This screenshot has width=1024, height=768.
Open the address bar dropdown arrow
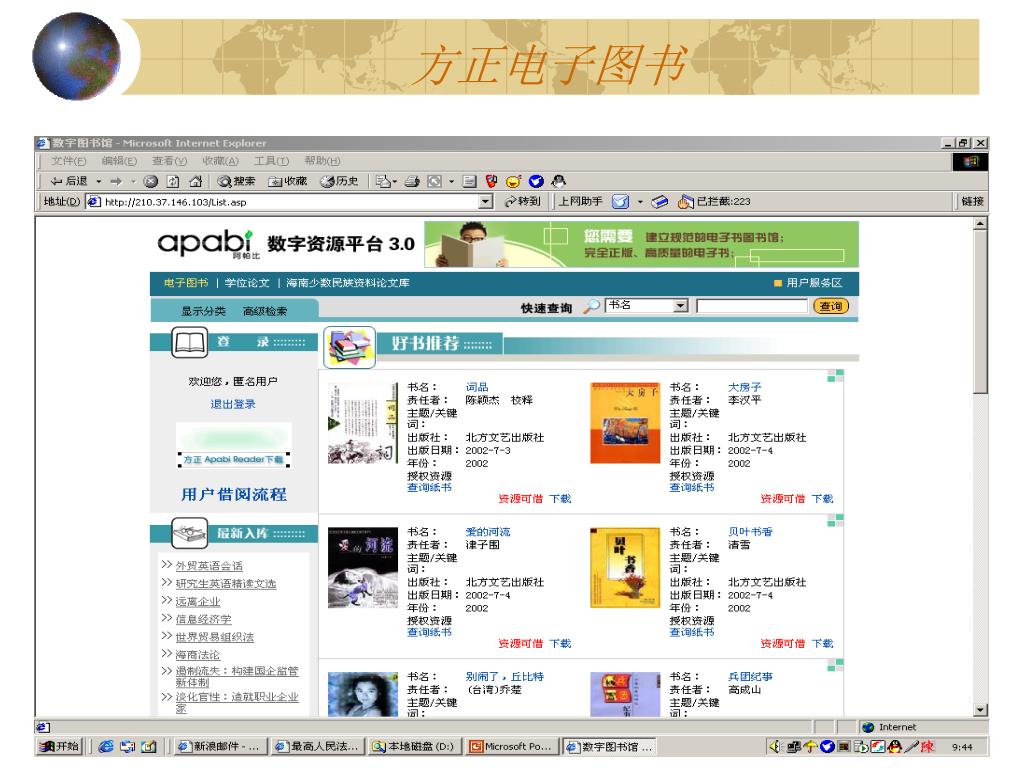click(x=485, y=202)
